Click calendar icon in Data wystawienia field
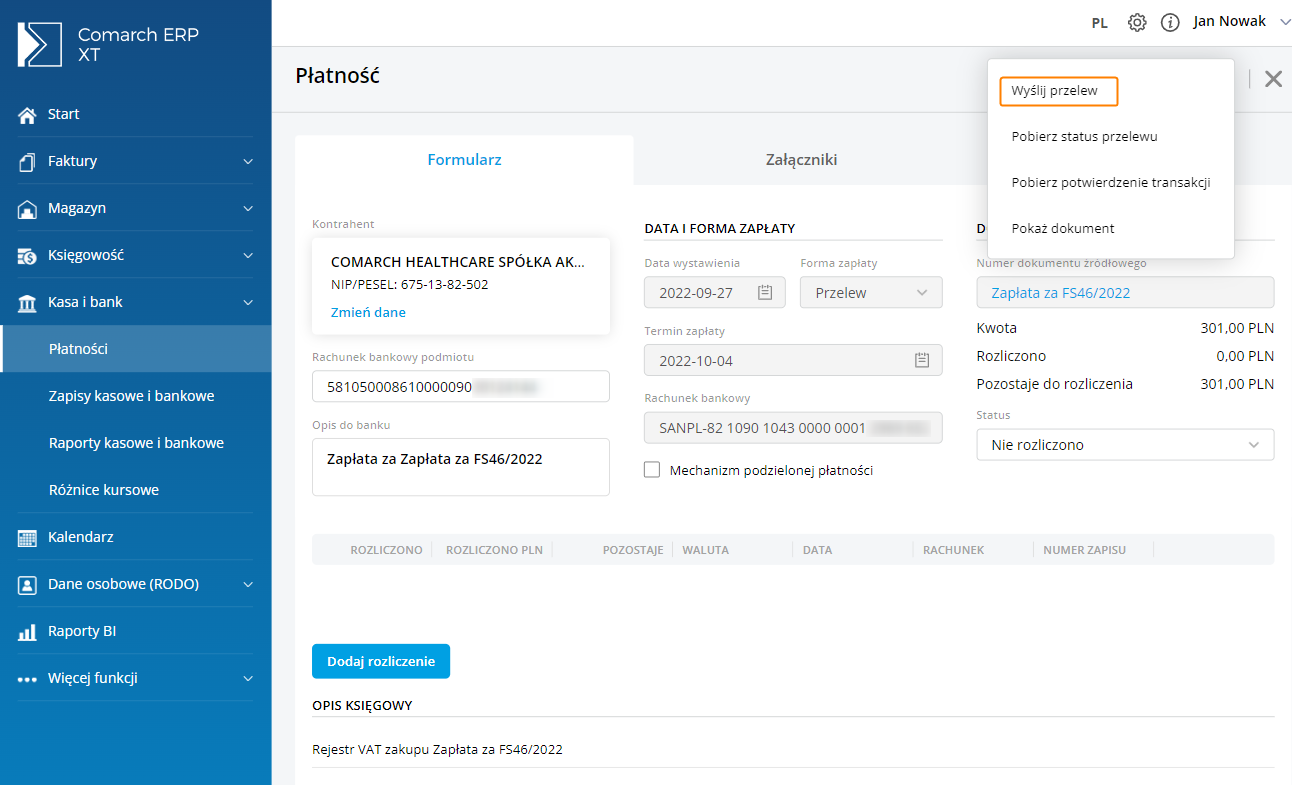Viewport: 1292px width, 785px height. pos(766,293)
